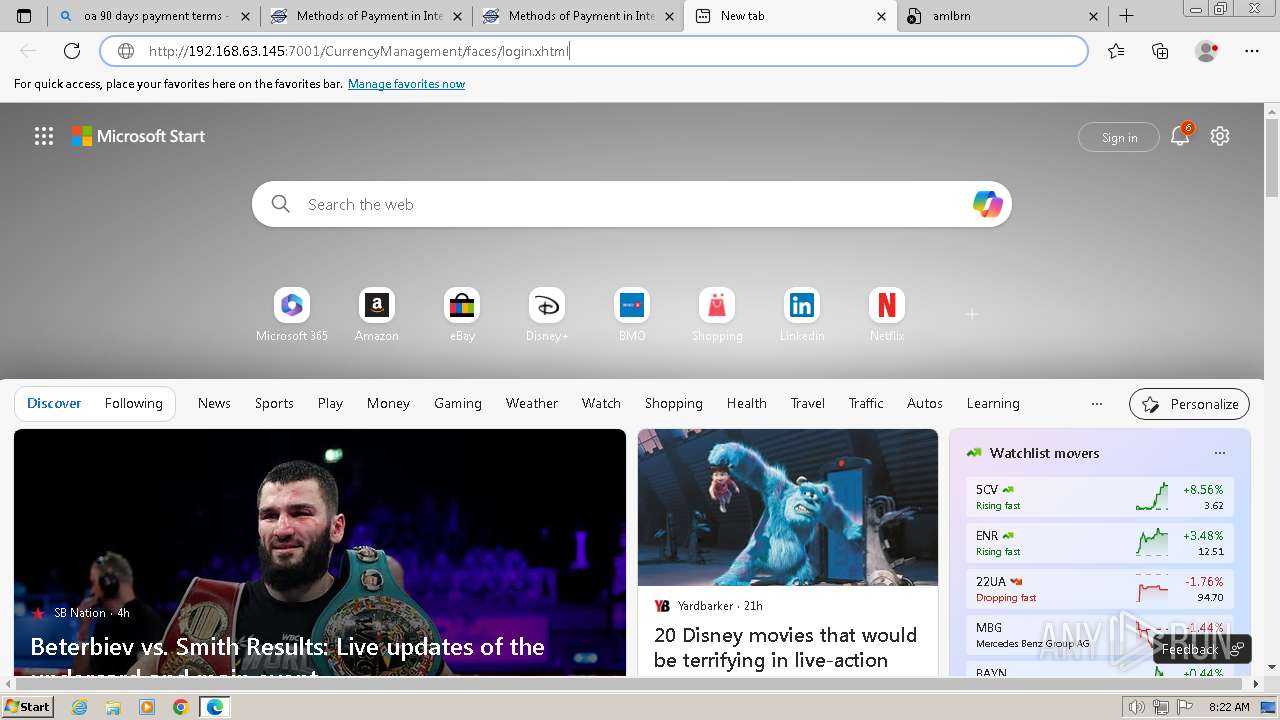Close the amlbrn tab
The height and width of the screenshot is (720, 1280).
(1093, 16)
